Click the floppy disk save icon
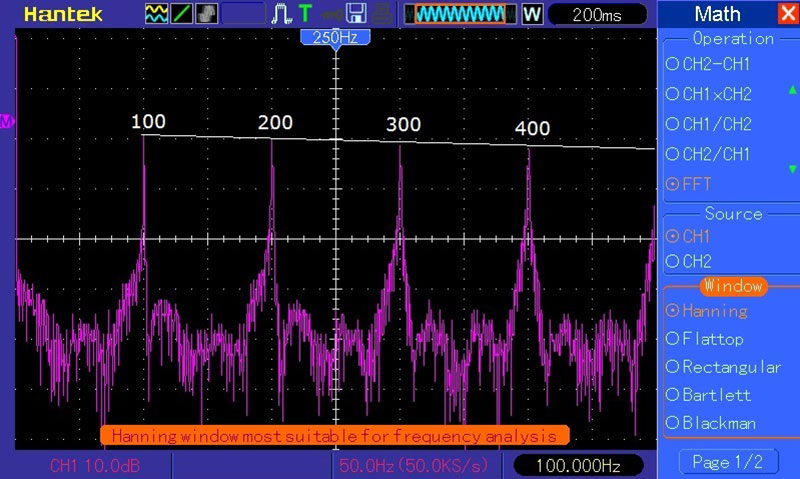 point(356,14)
